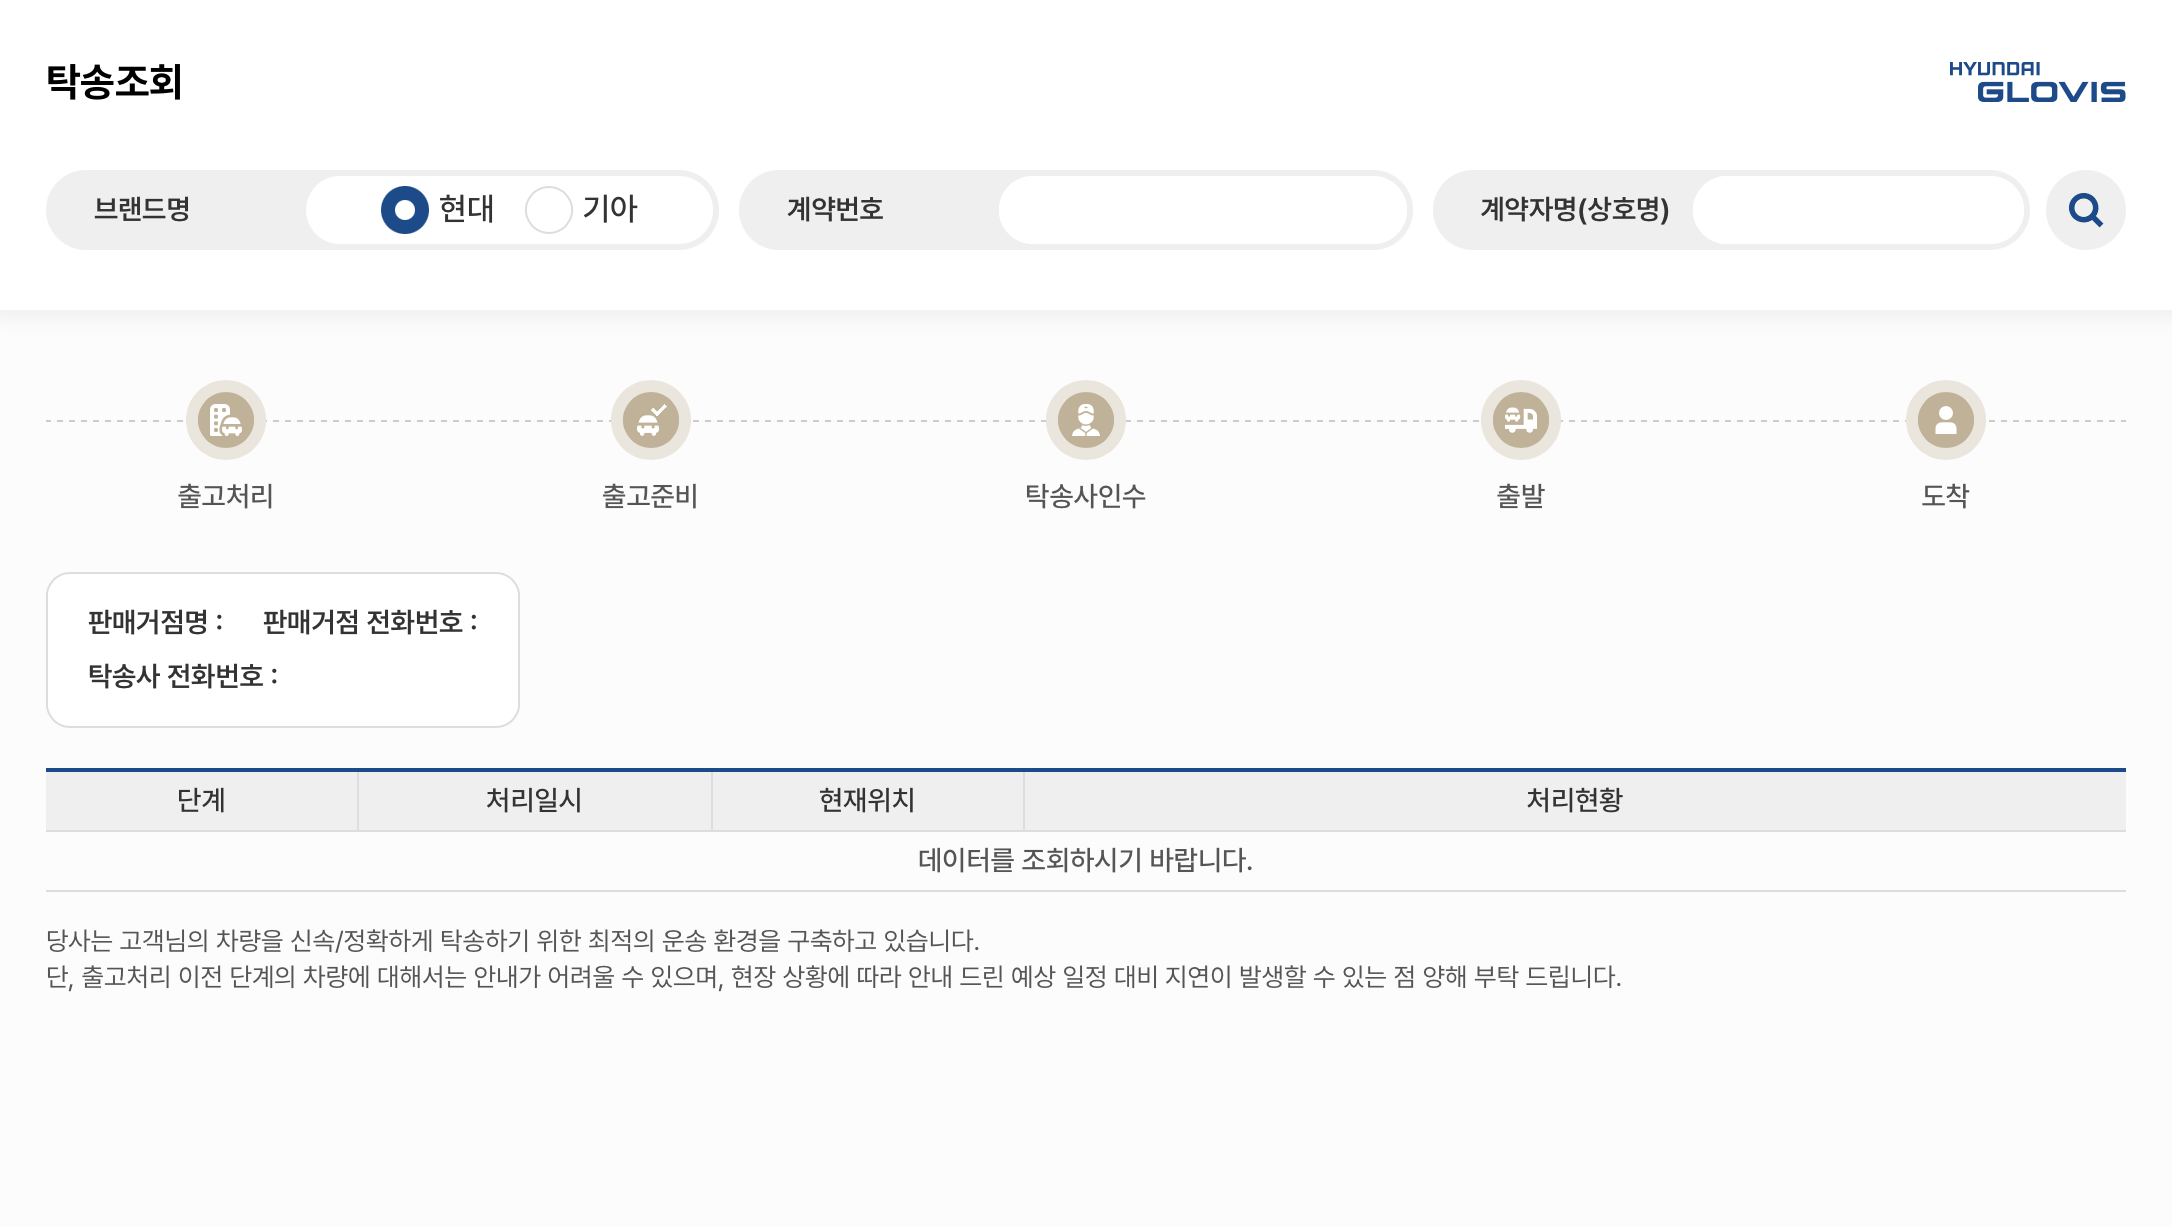The width and height of the screenshot is (2172, 1226).
Task: Click the empty data message row
Action: click(x=1085, y=860)
